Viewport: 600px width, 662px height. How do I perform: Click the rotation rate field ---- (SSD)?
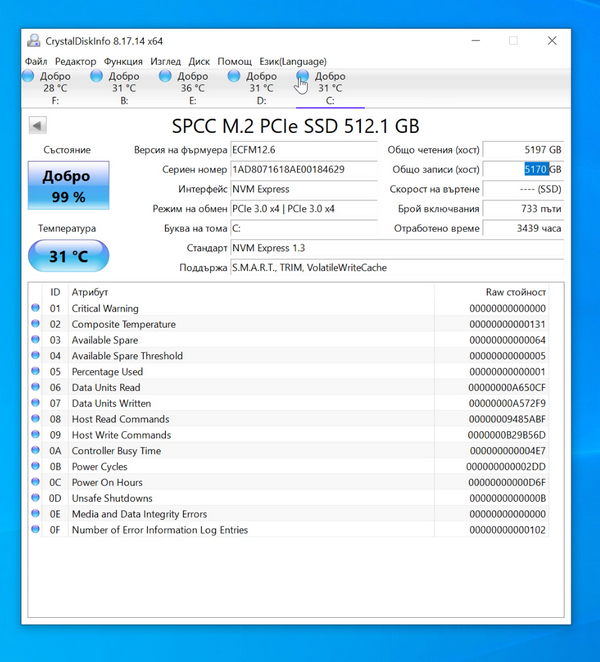point(523,189)
